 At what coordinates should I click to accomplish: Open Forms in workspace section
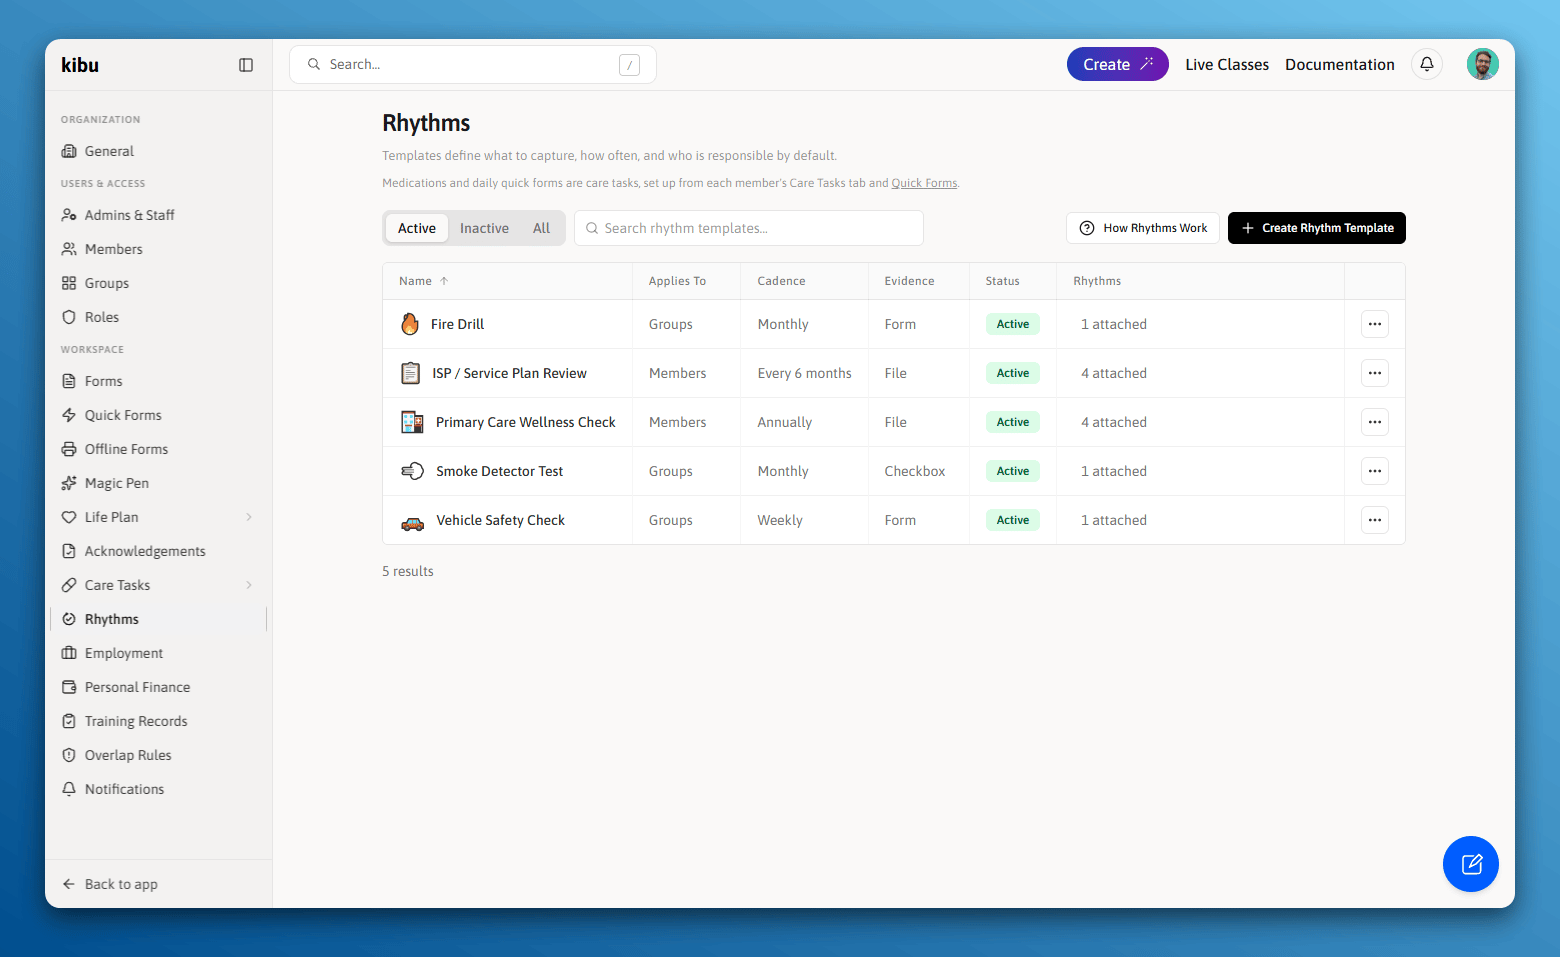point(160,381)
